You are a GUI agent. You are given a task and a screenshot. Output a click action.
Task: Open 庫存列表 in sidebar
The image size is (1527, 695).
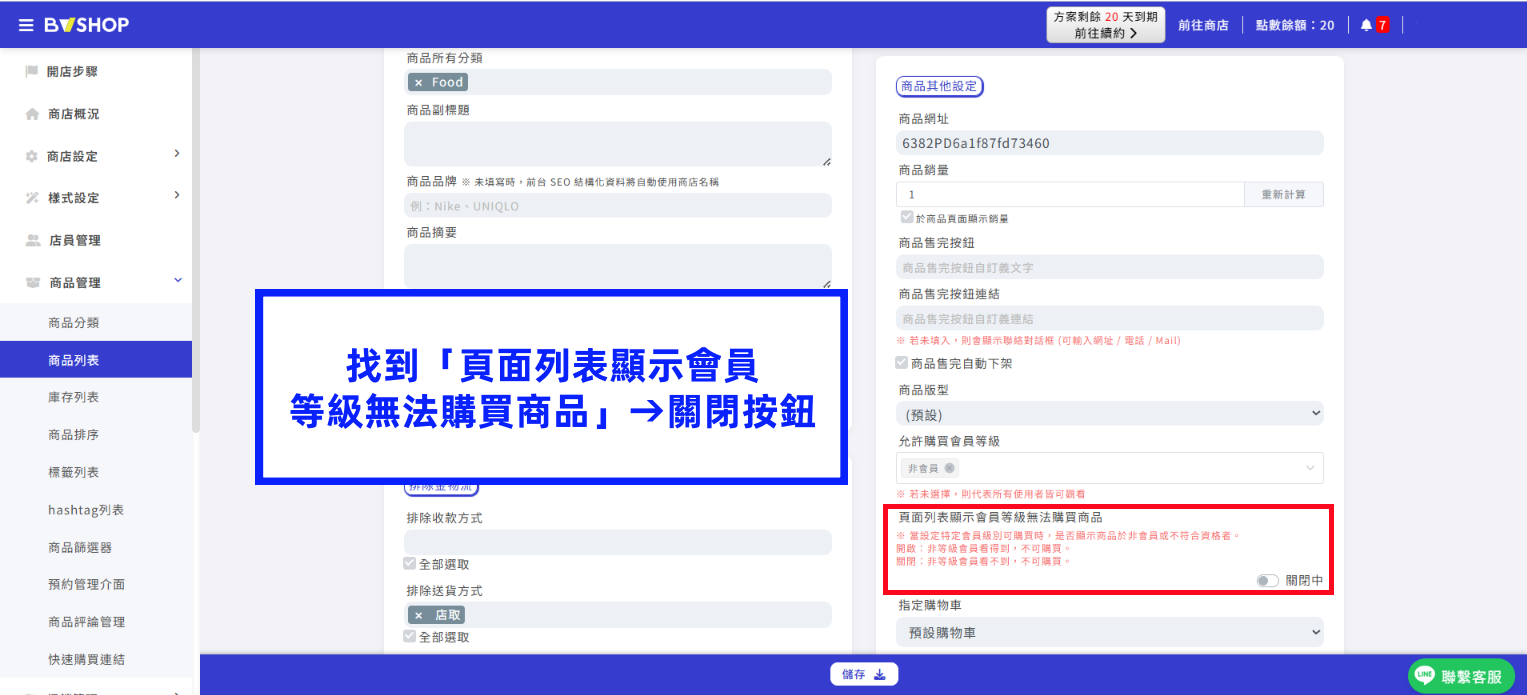[x=74, y=397]
